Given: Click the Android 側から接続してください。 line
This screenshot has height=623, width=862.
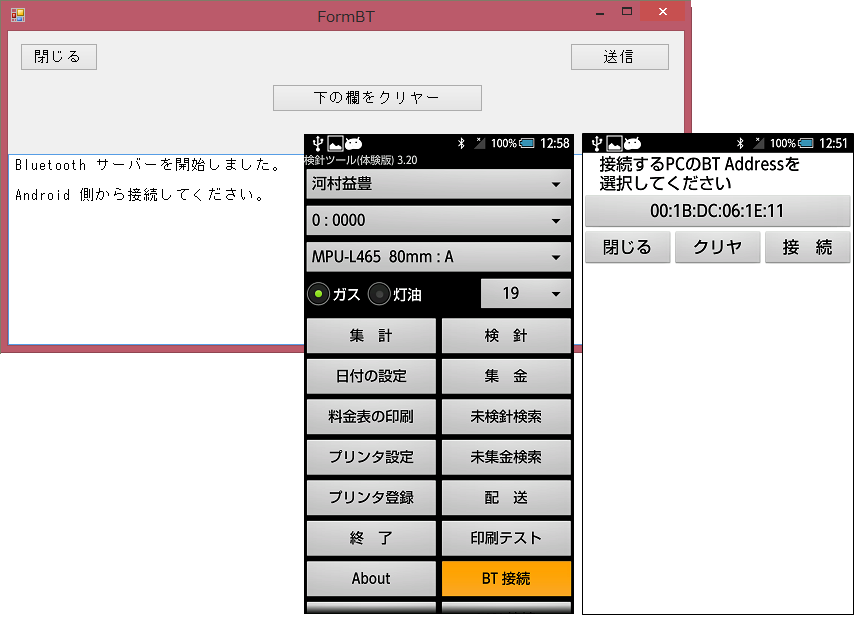Looking at the screenshot, I should coord(141,195).
